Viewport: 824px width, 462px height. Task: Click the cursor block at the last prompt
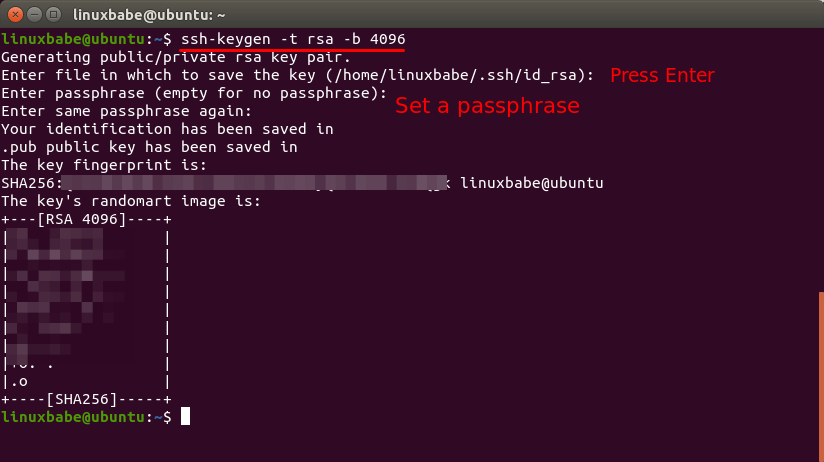(185, 416)
